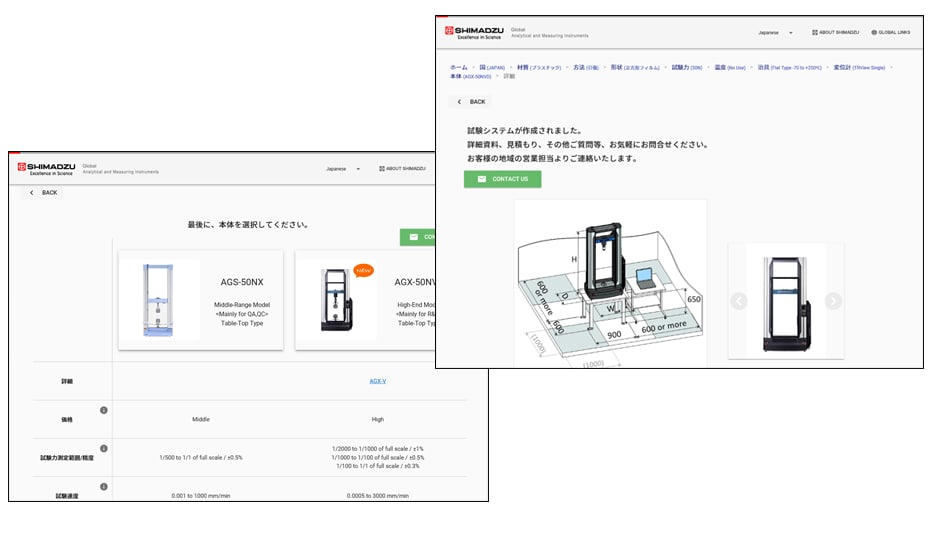Go to 変位計 TRView breadcrumb
The image size is (929, 549).
pos(859,68)
